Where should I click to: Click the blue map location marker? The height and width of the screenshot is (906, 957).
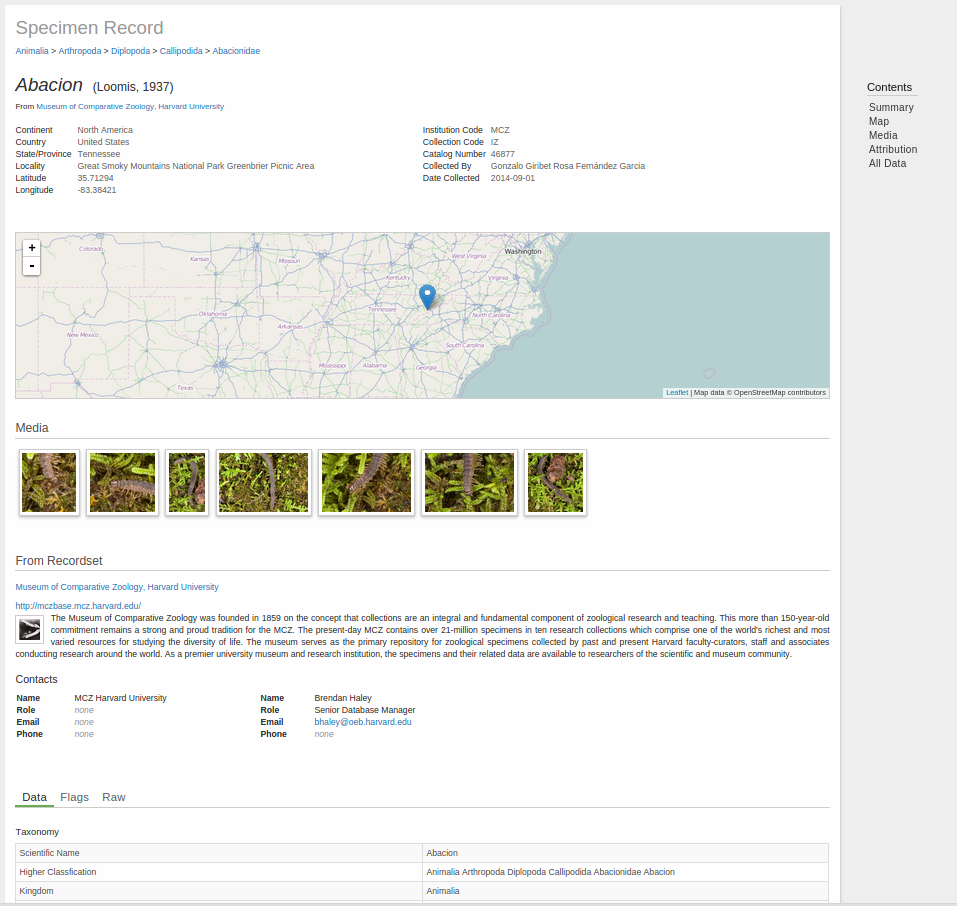pos(427,297)
